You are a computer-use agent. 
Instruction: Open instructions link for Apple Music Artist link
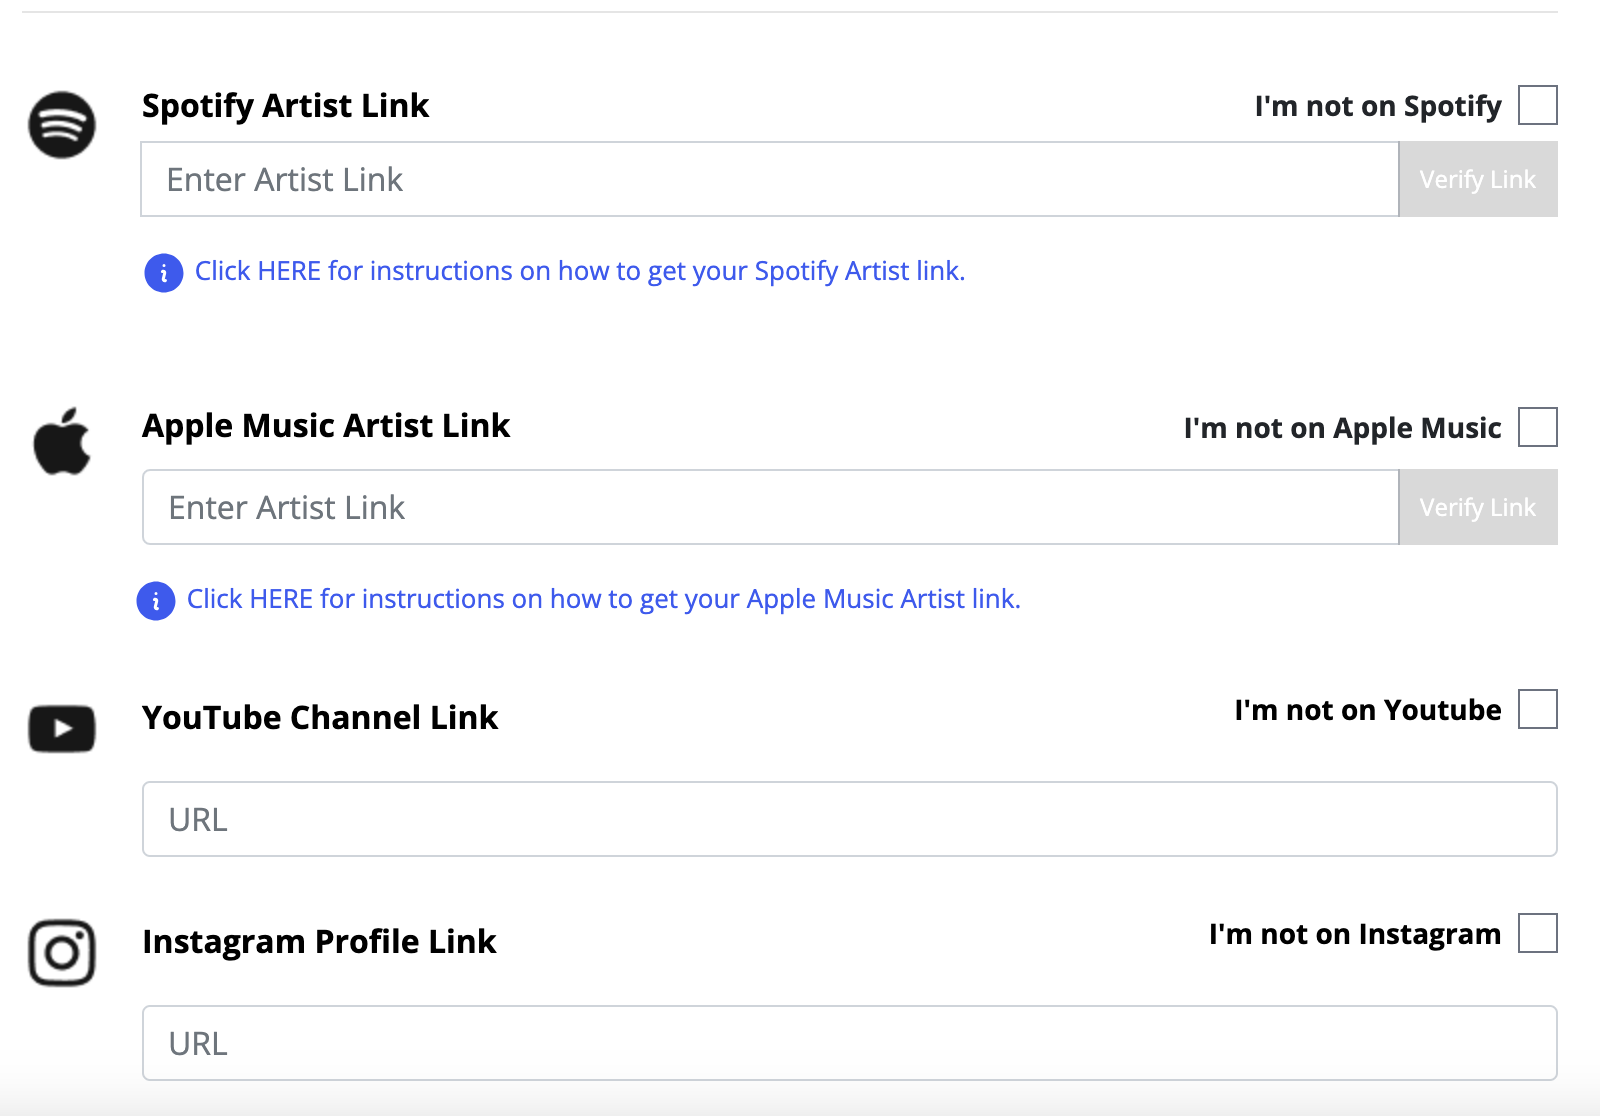coord(604,599)
